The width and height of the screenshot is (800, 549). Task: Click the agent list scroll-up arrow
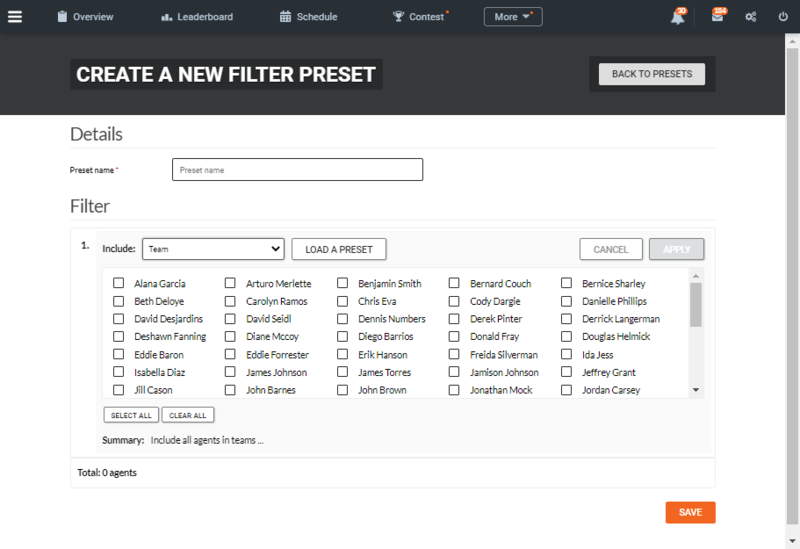click(x=695, y=276)
